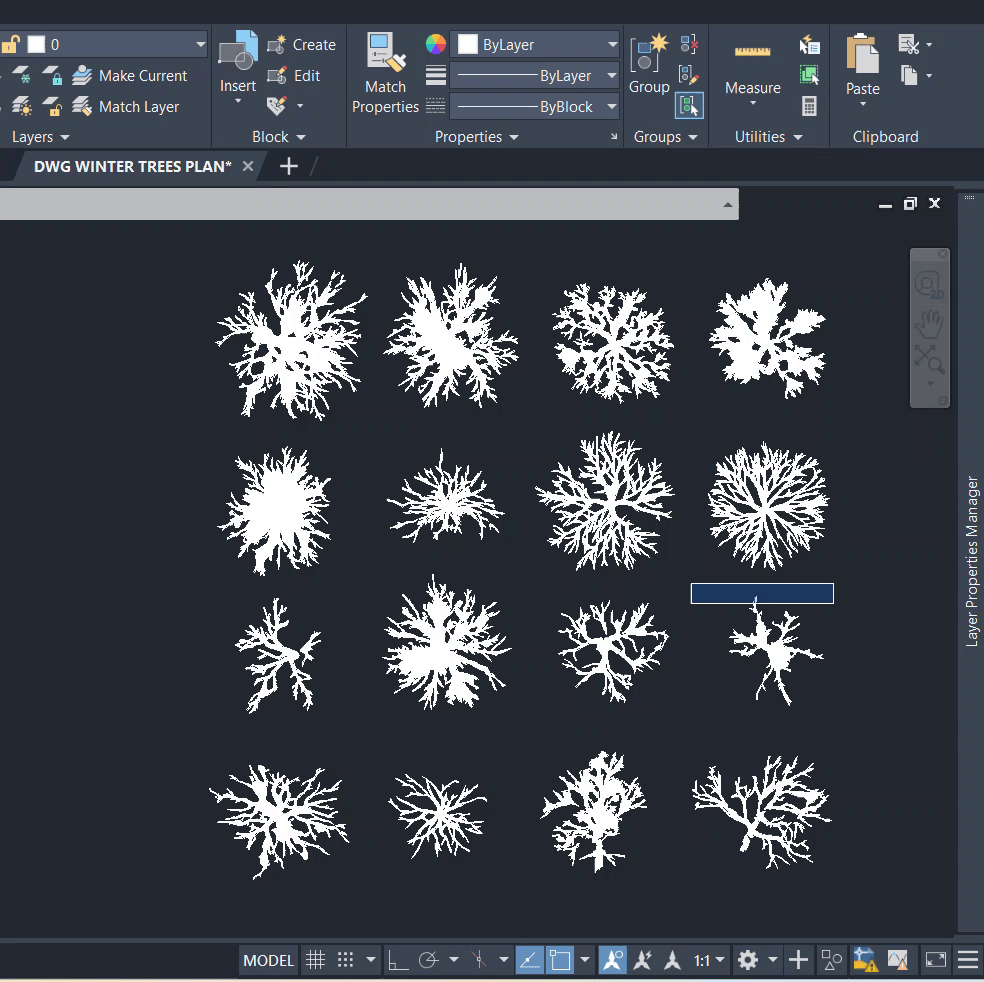Screen dimensions: 984x982
Task: Toggle snap mode in status bar
Action: point(346,961)
